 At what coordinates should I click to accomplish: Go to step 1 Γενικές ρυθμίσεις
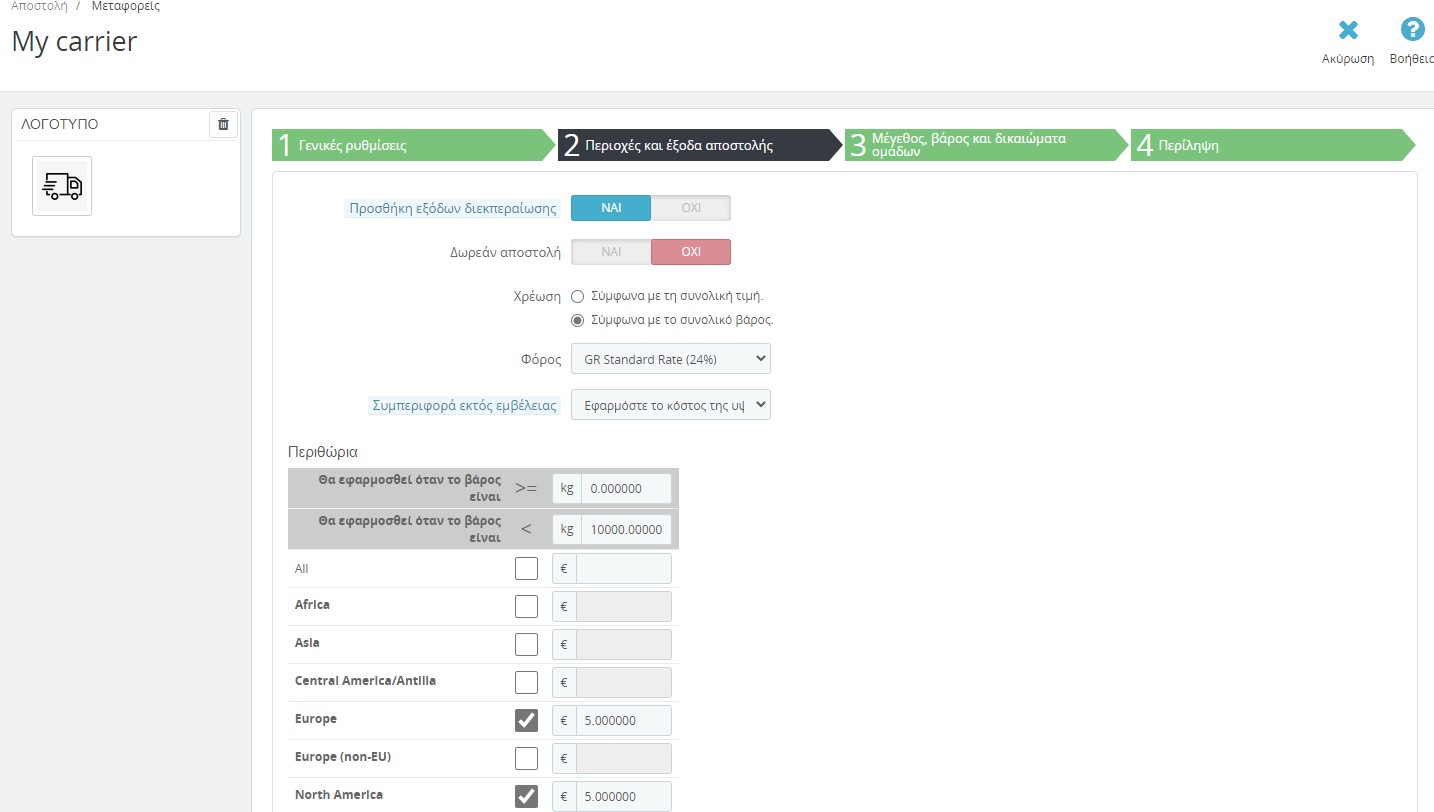point(412,145)
